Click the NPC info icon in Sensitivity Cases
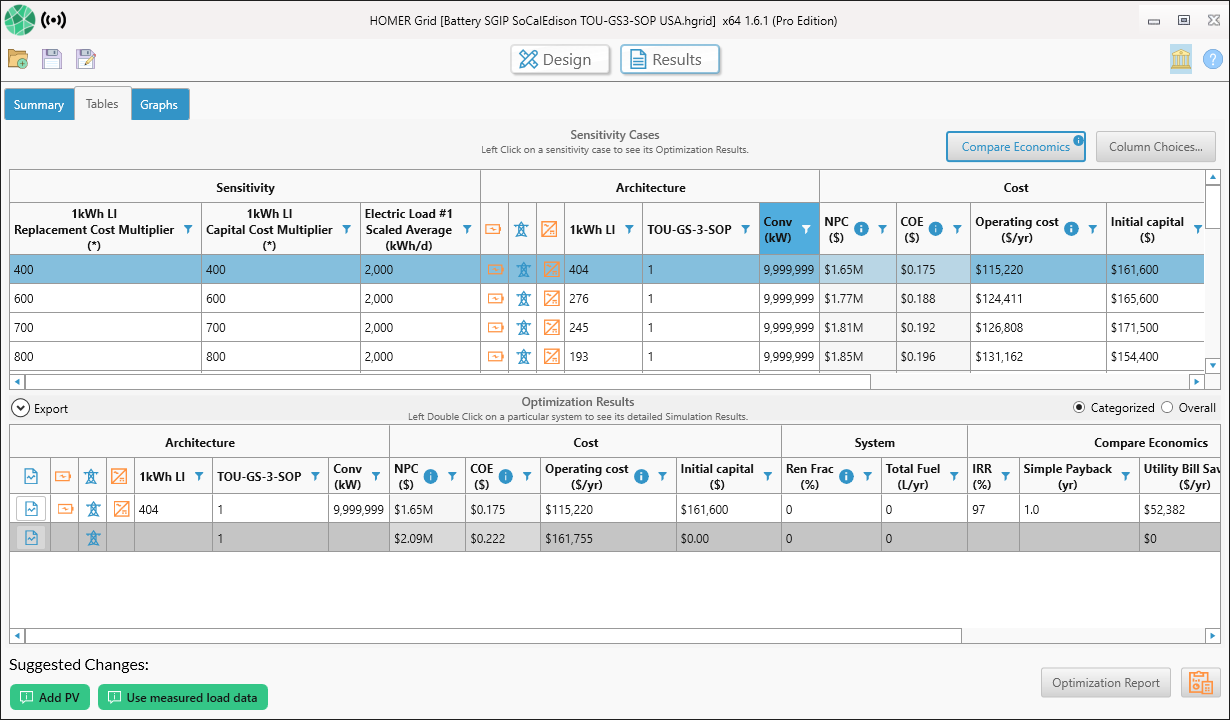The height and width of the screenshot is (720, 1230). pyautogui.click(x=861, y=229)
